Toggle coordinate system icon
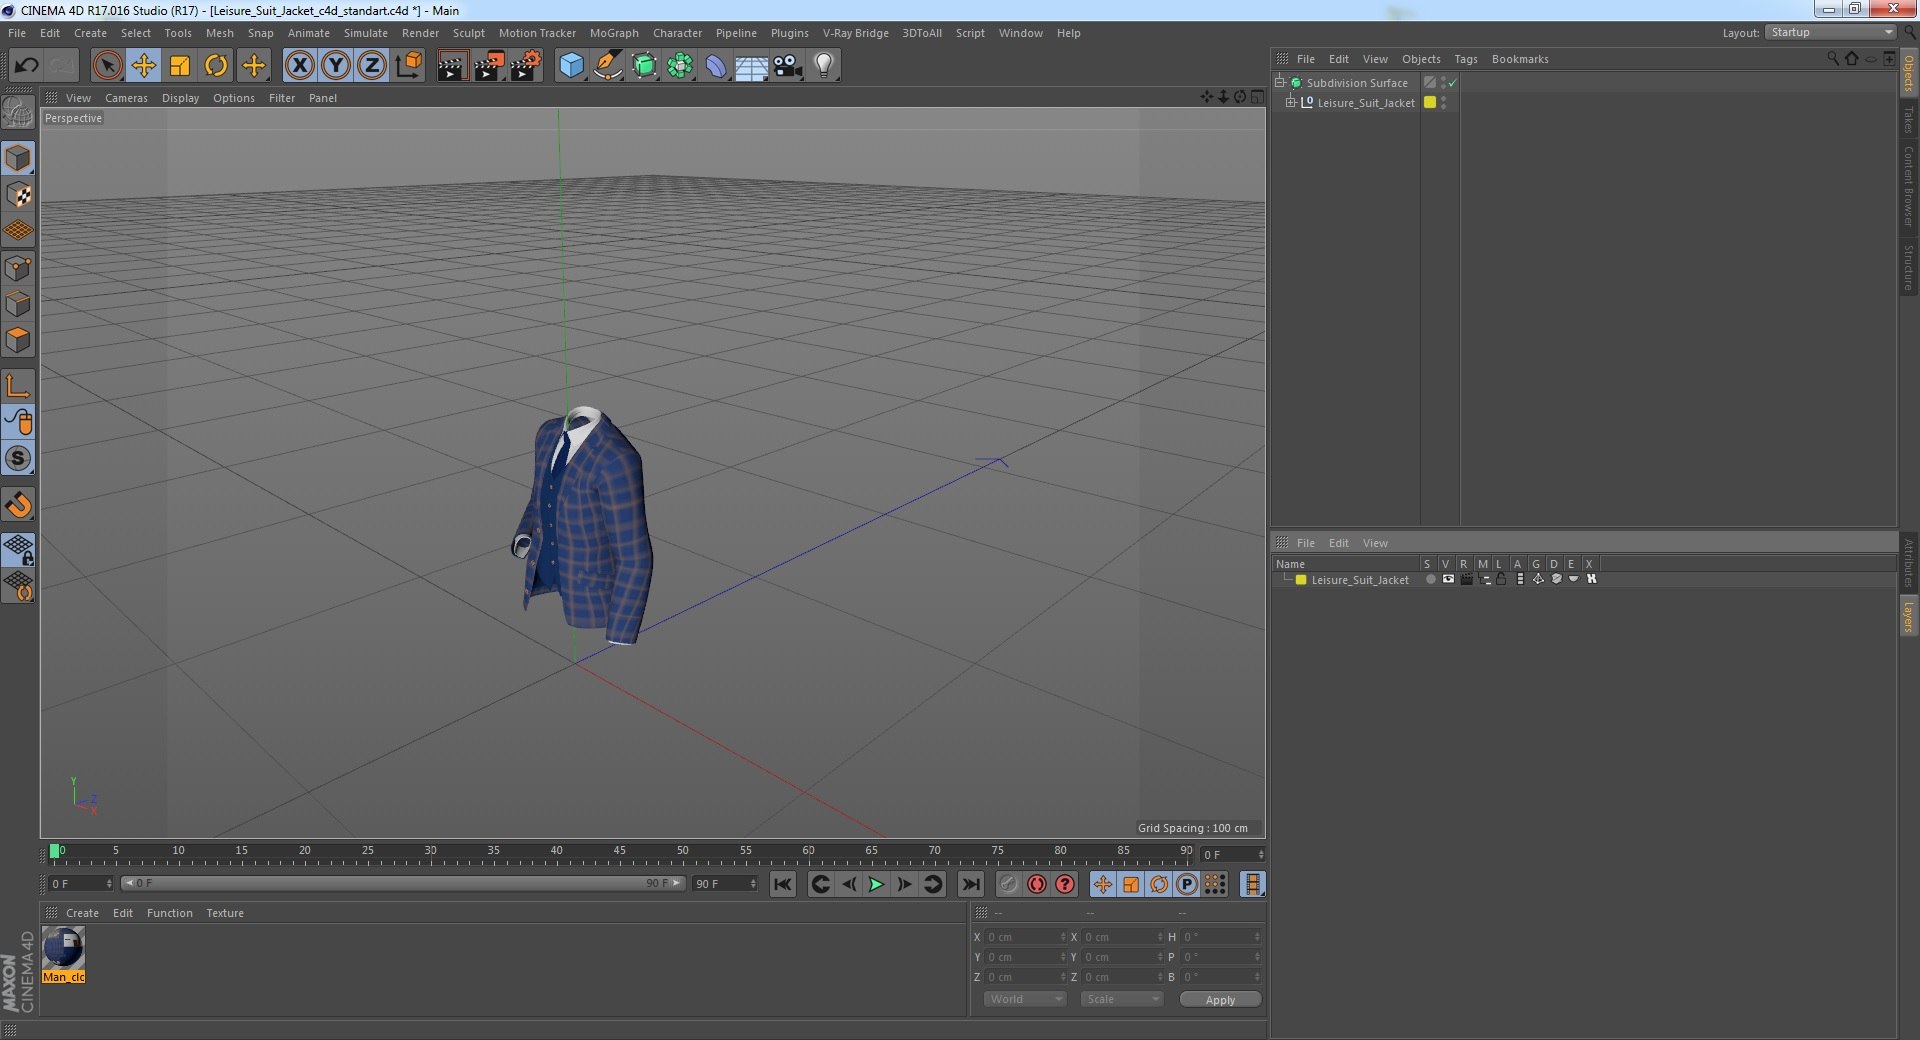The image size is (1920, 1040). pyautogui.click(x=409, y=66)
